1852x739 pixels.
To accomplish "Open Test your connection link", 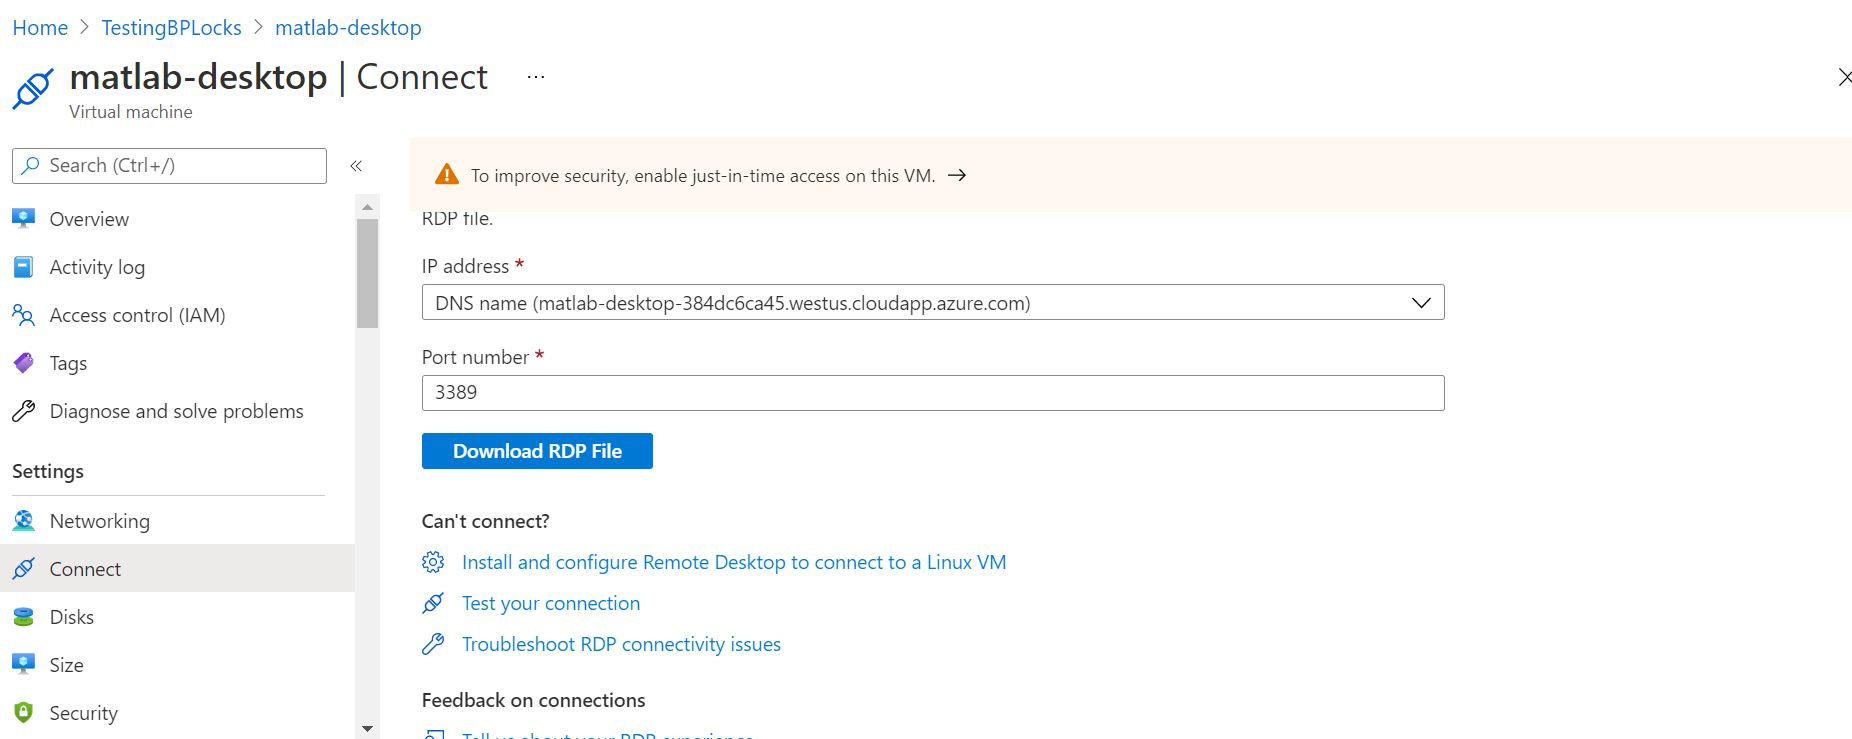I will click(x=551, y=603).
